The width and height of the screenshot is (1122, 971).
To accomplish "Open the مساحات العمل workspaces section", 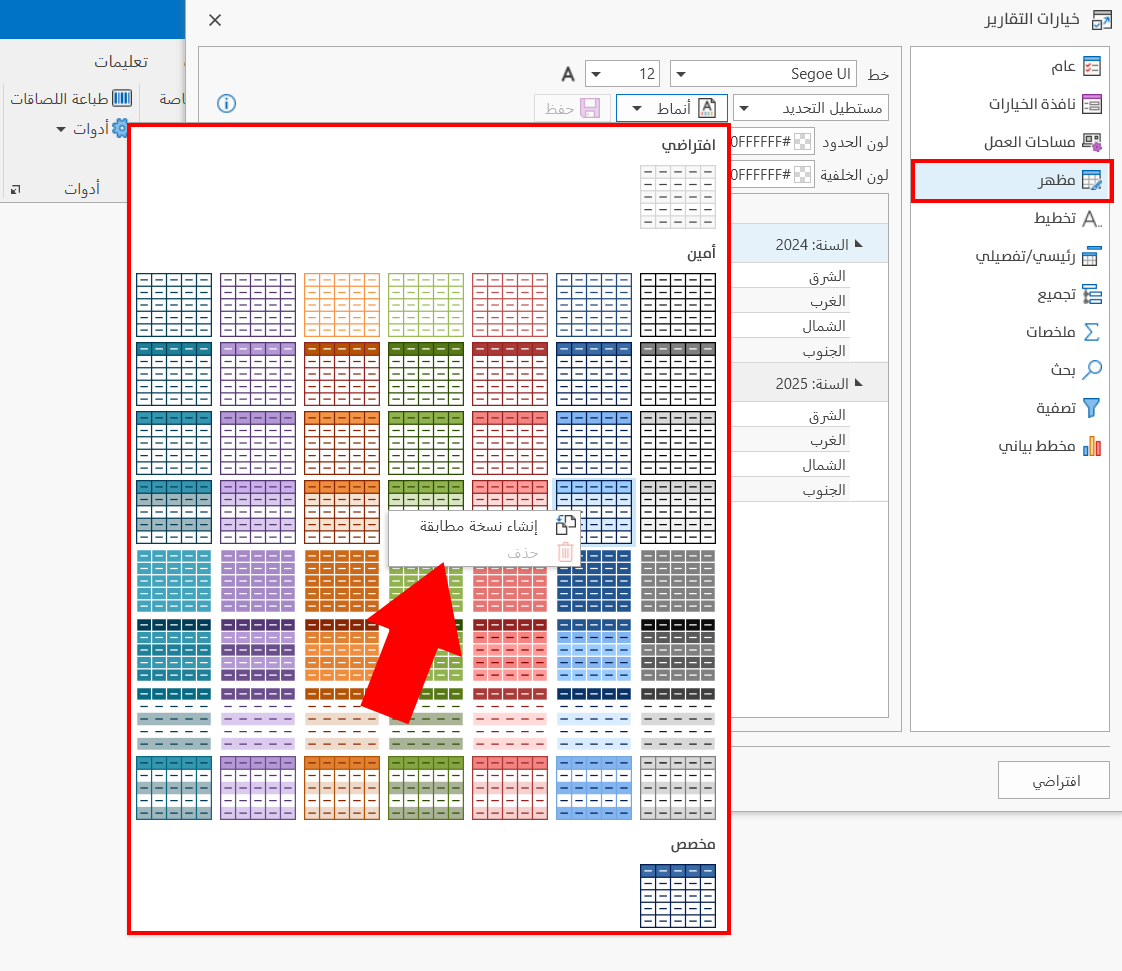I will 1042,142.
